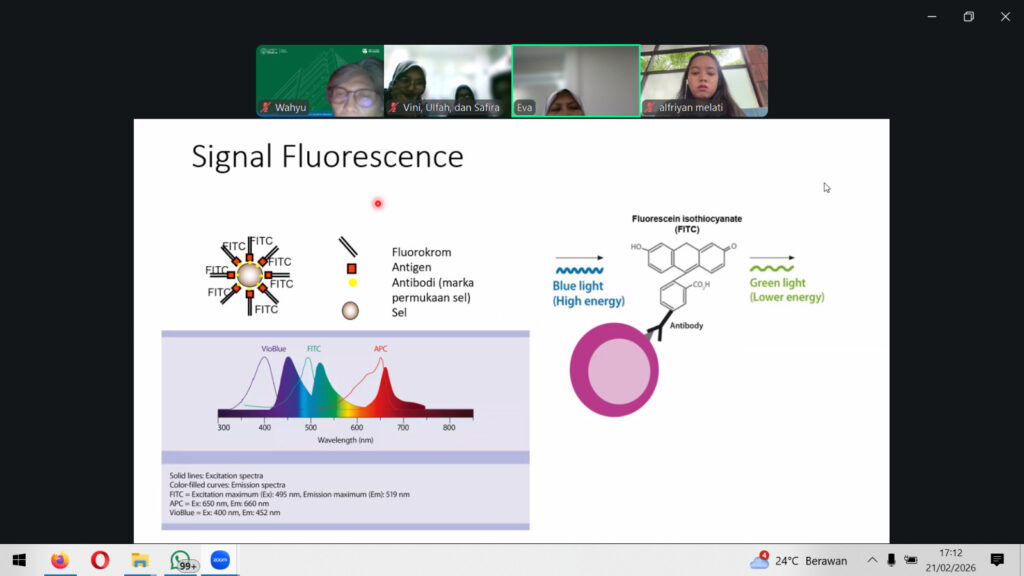Switch to WhatsApp with 99+ badge

click(181, 560)
